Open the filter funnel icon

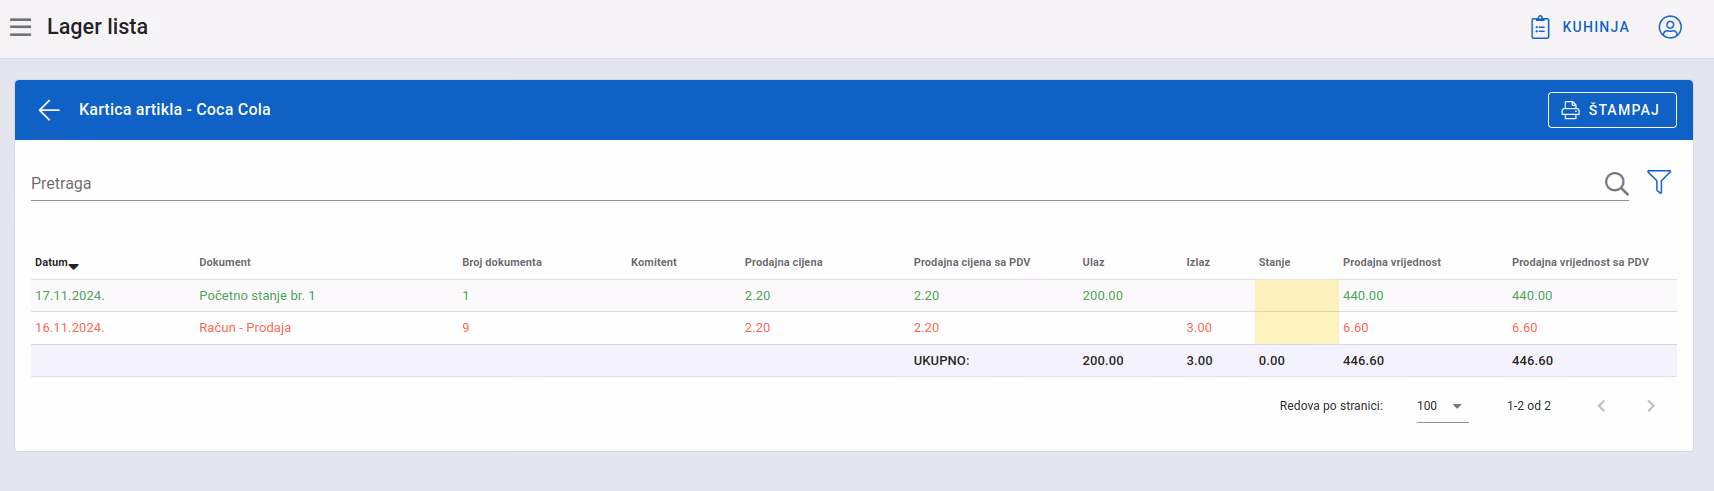(1659, 182)
